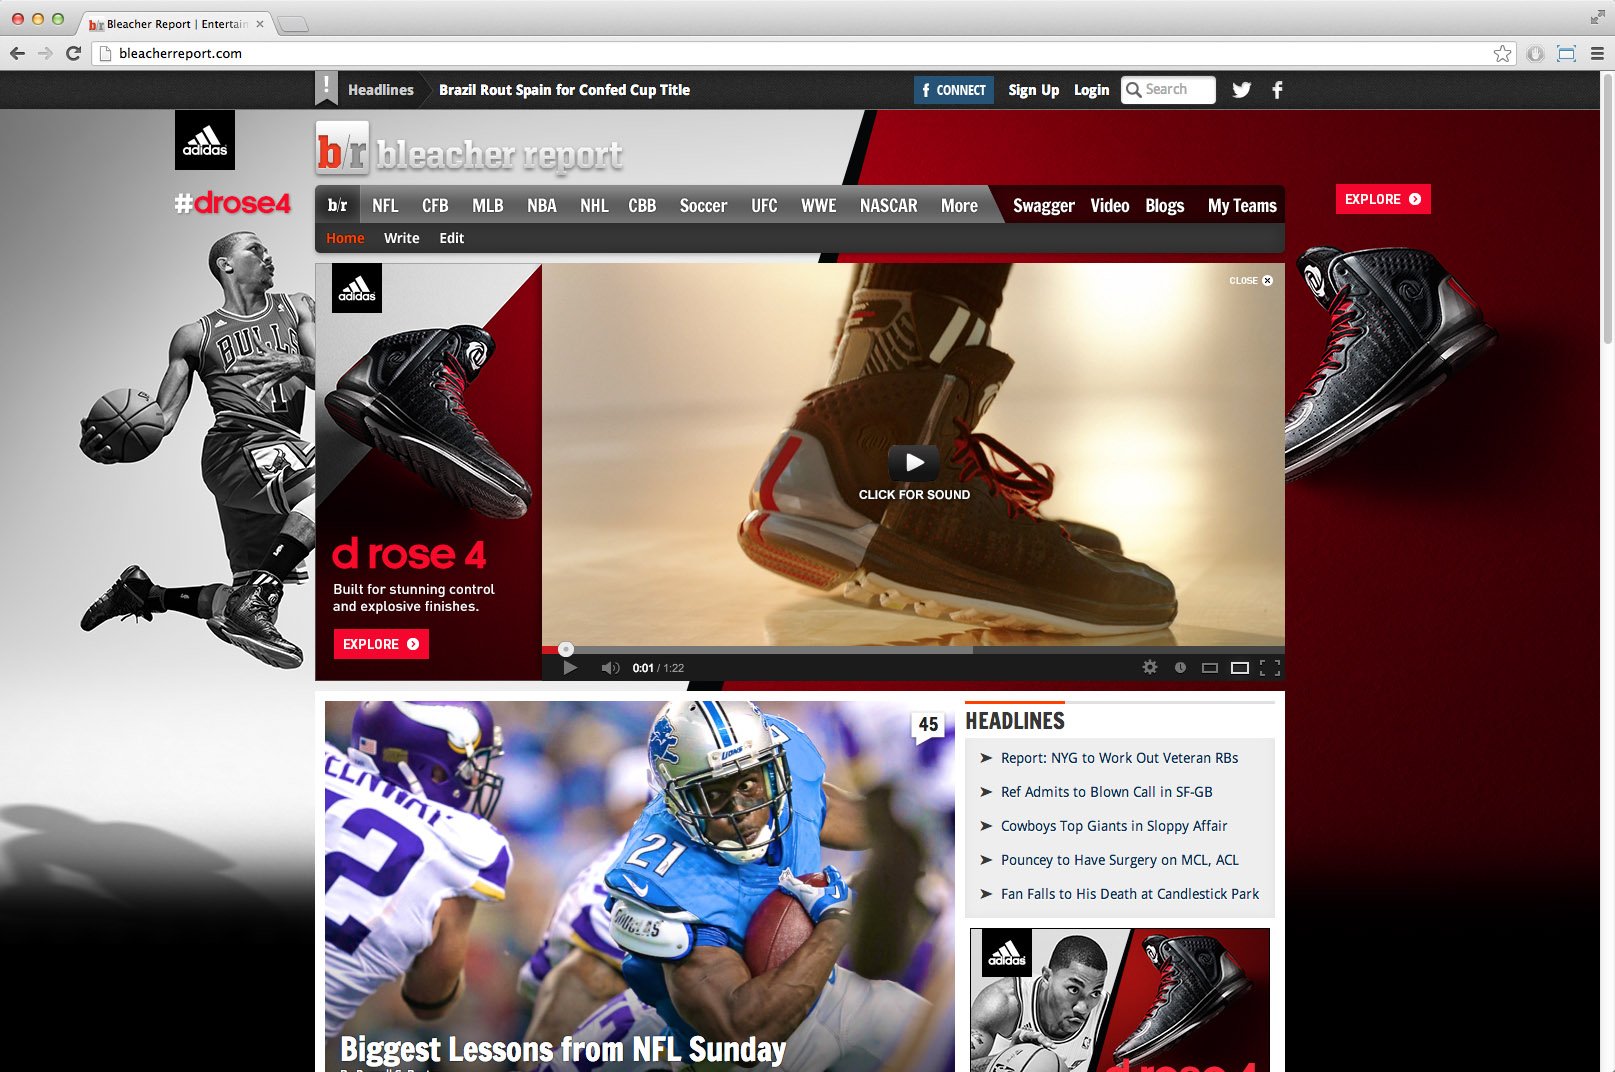1615x1072 pixels.
Task: Mute the video with the speaker icon
Action: click(610, 668)
